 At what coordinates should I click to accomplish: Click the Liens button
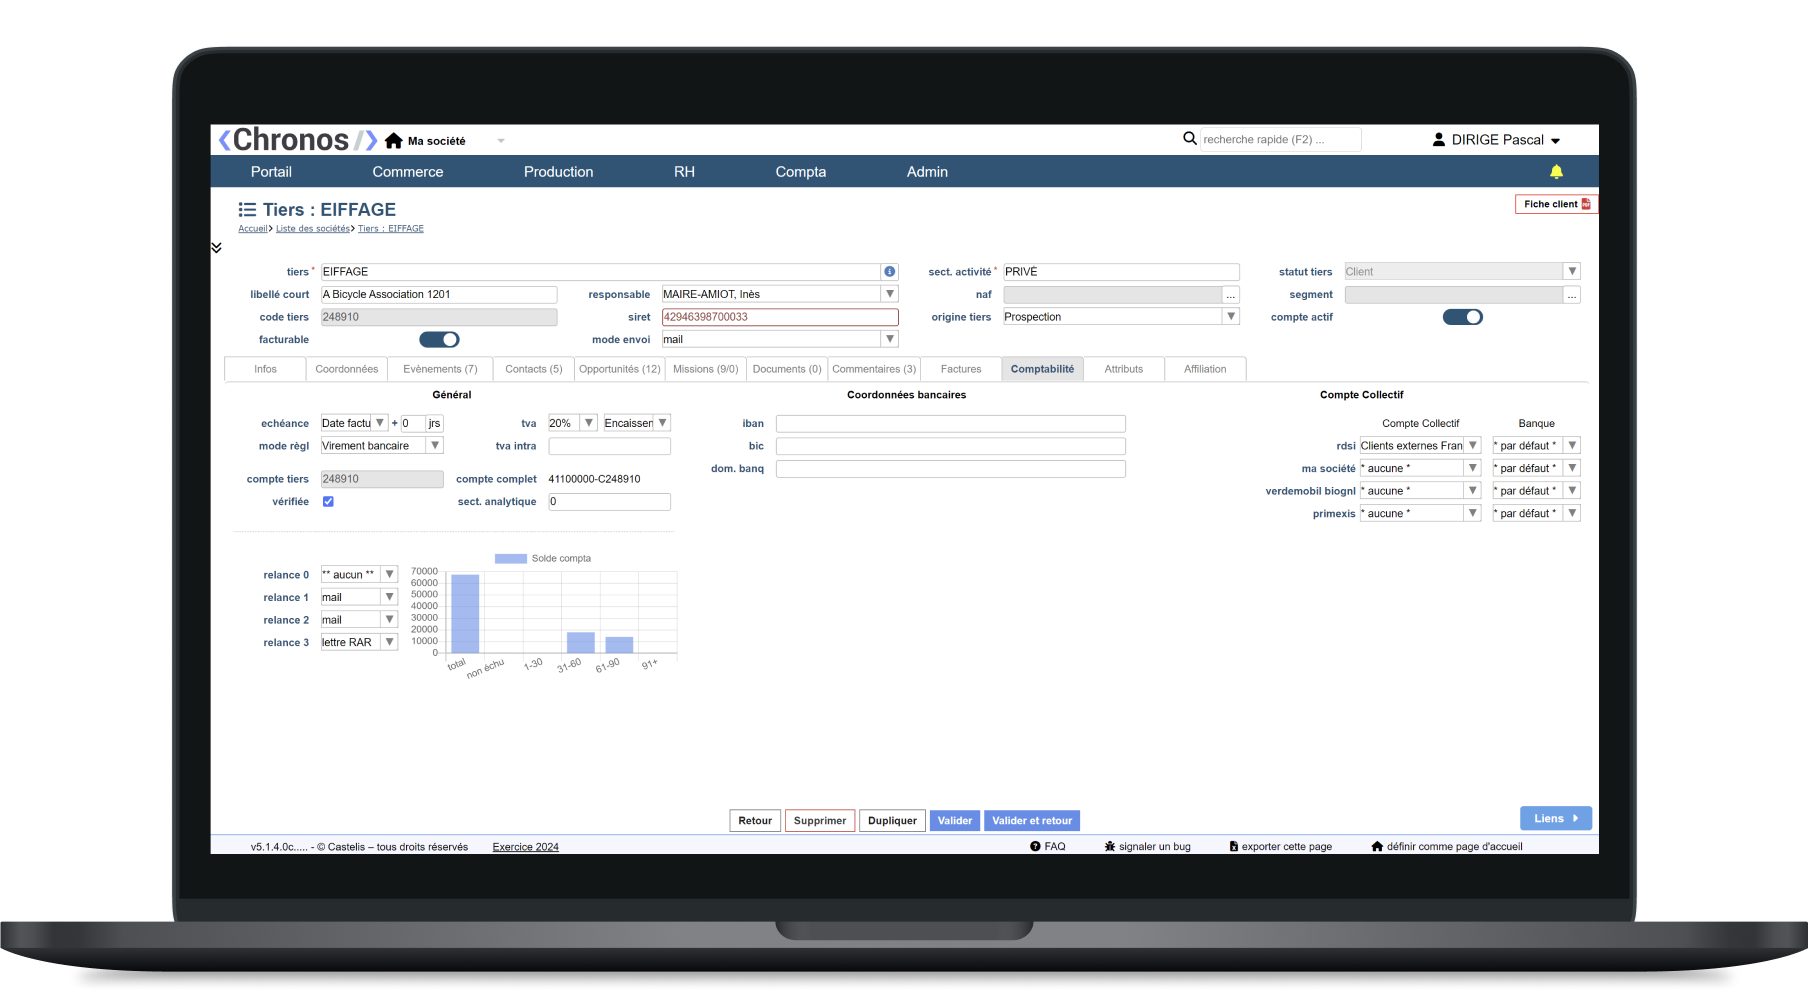coord(1556,819)
